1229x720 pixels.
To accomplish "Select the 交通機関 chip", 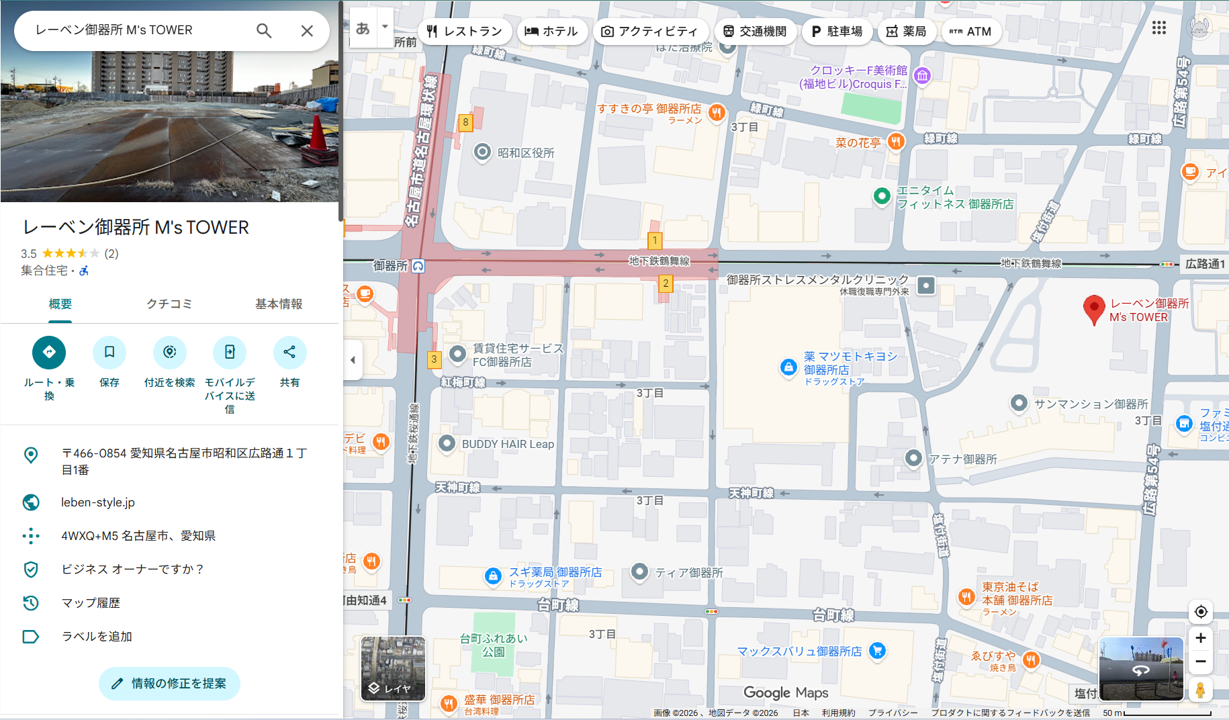I will (755, 31).
